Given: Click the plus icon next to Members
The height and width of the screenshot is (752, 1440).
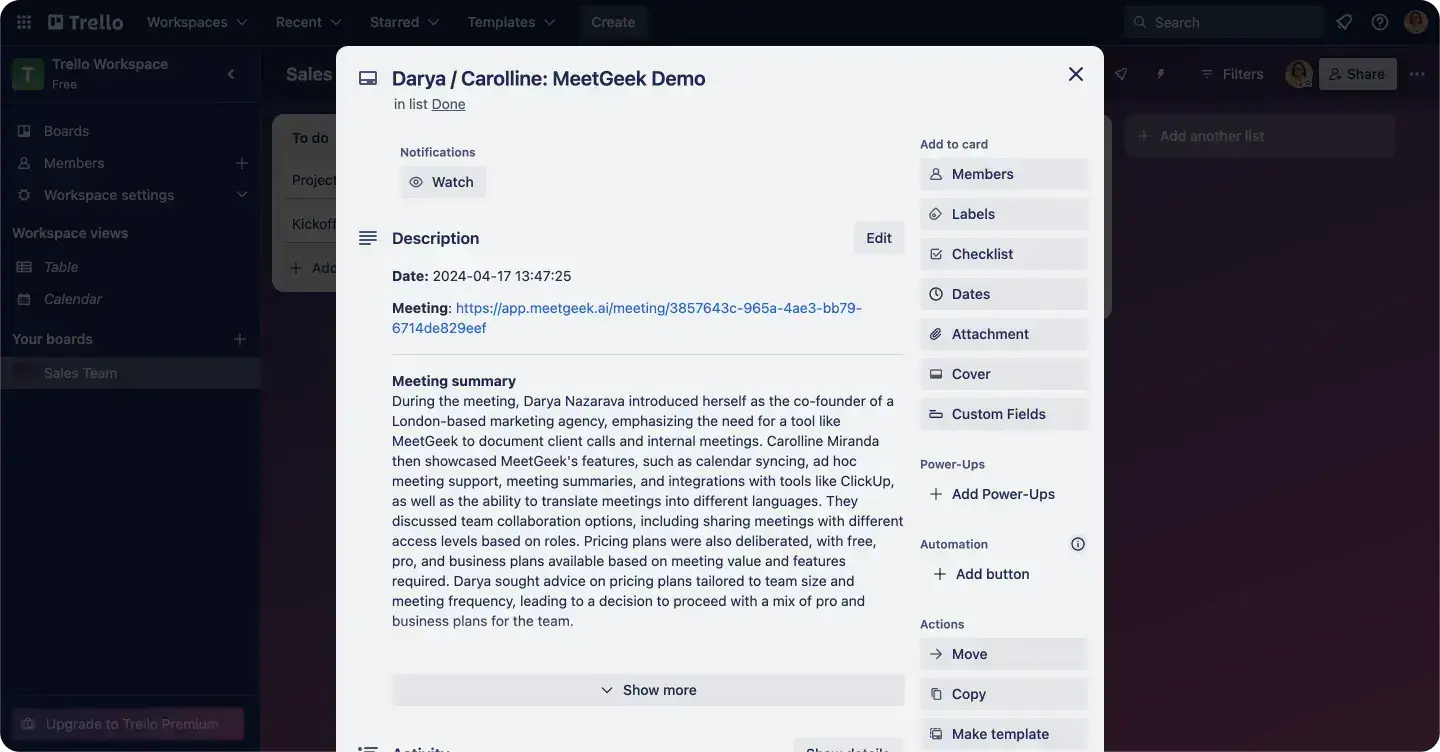Looking at the screenshot, I should [x=241, y=163].
